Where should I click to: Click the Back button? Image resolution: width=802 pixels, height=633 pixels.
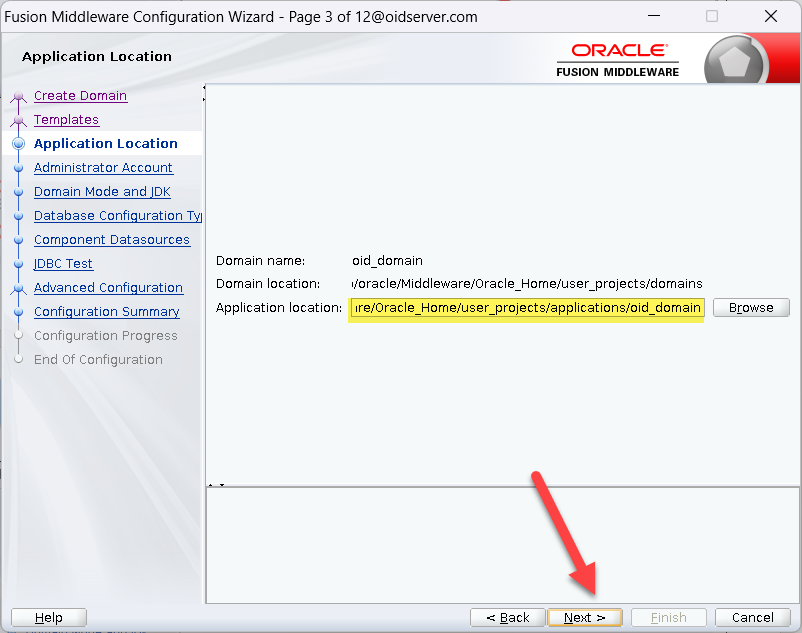(x=507, y=617)
